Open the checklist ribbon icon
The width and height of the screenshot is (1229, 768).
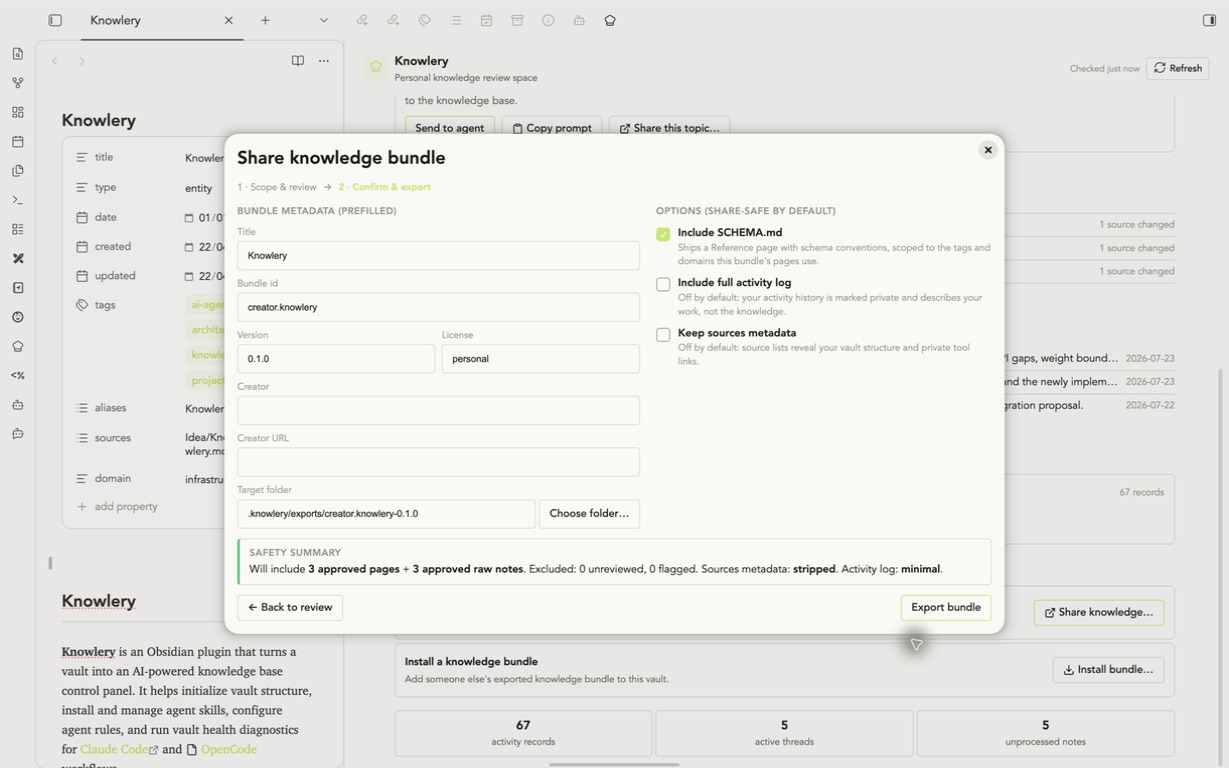[18, 229]
